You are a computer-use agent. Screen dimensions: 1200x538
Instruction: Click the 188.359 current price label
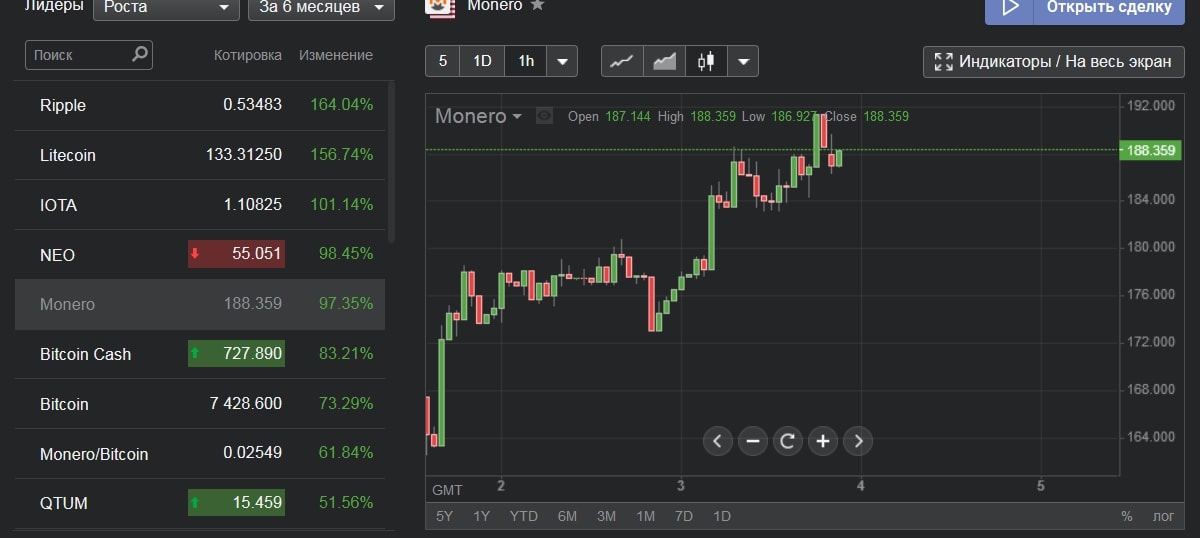(x=1150, y=150)
